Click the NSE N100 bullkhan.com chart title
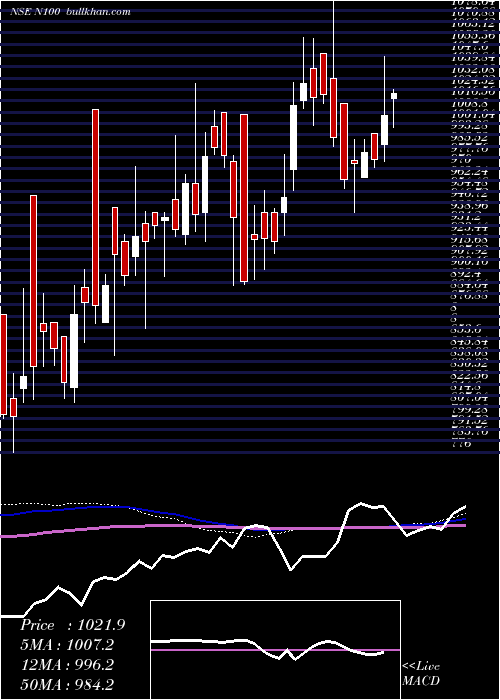Image resolution: width=500 pixels, height=700 pixels. pyautogui.click(x=70, y=12)
